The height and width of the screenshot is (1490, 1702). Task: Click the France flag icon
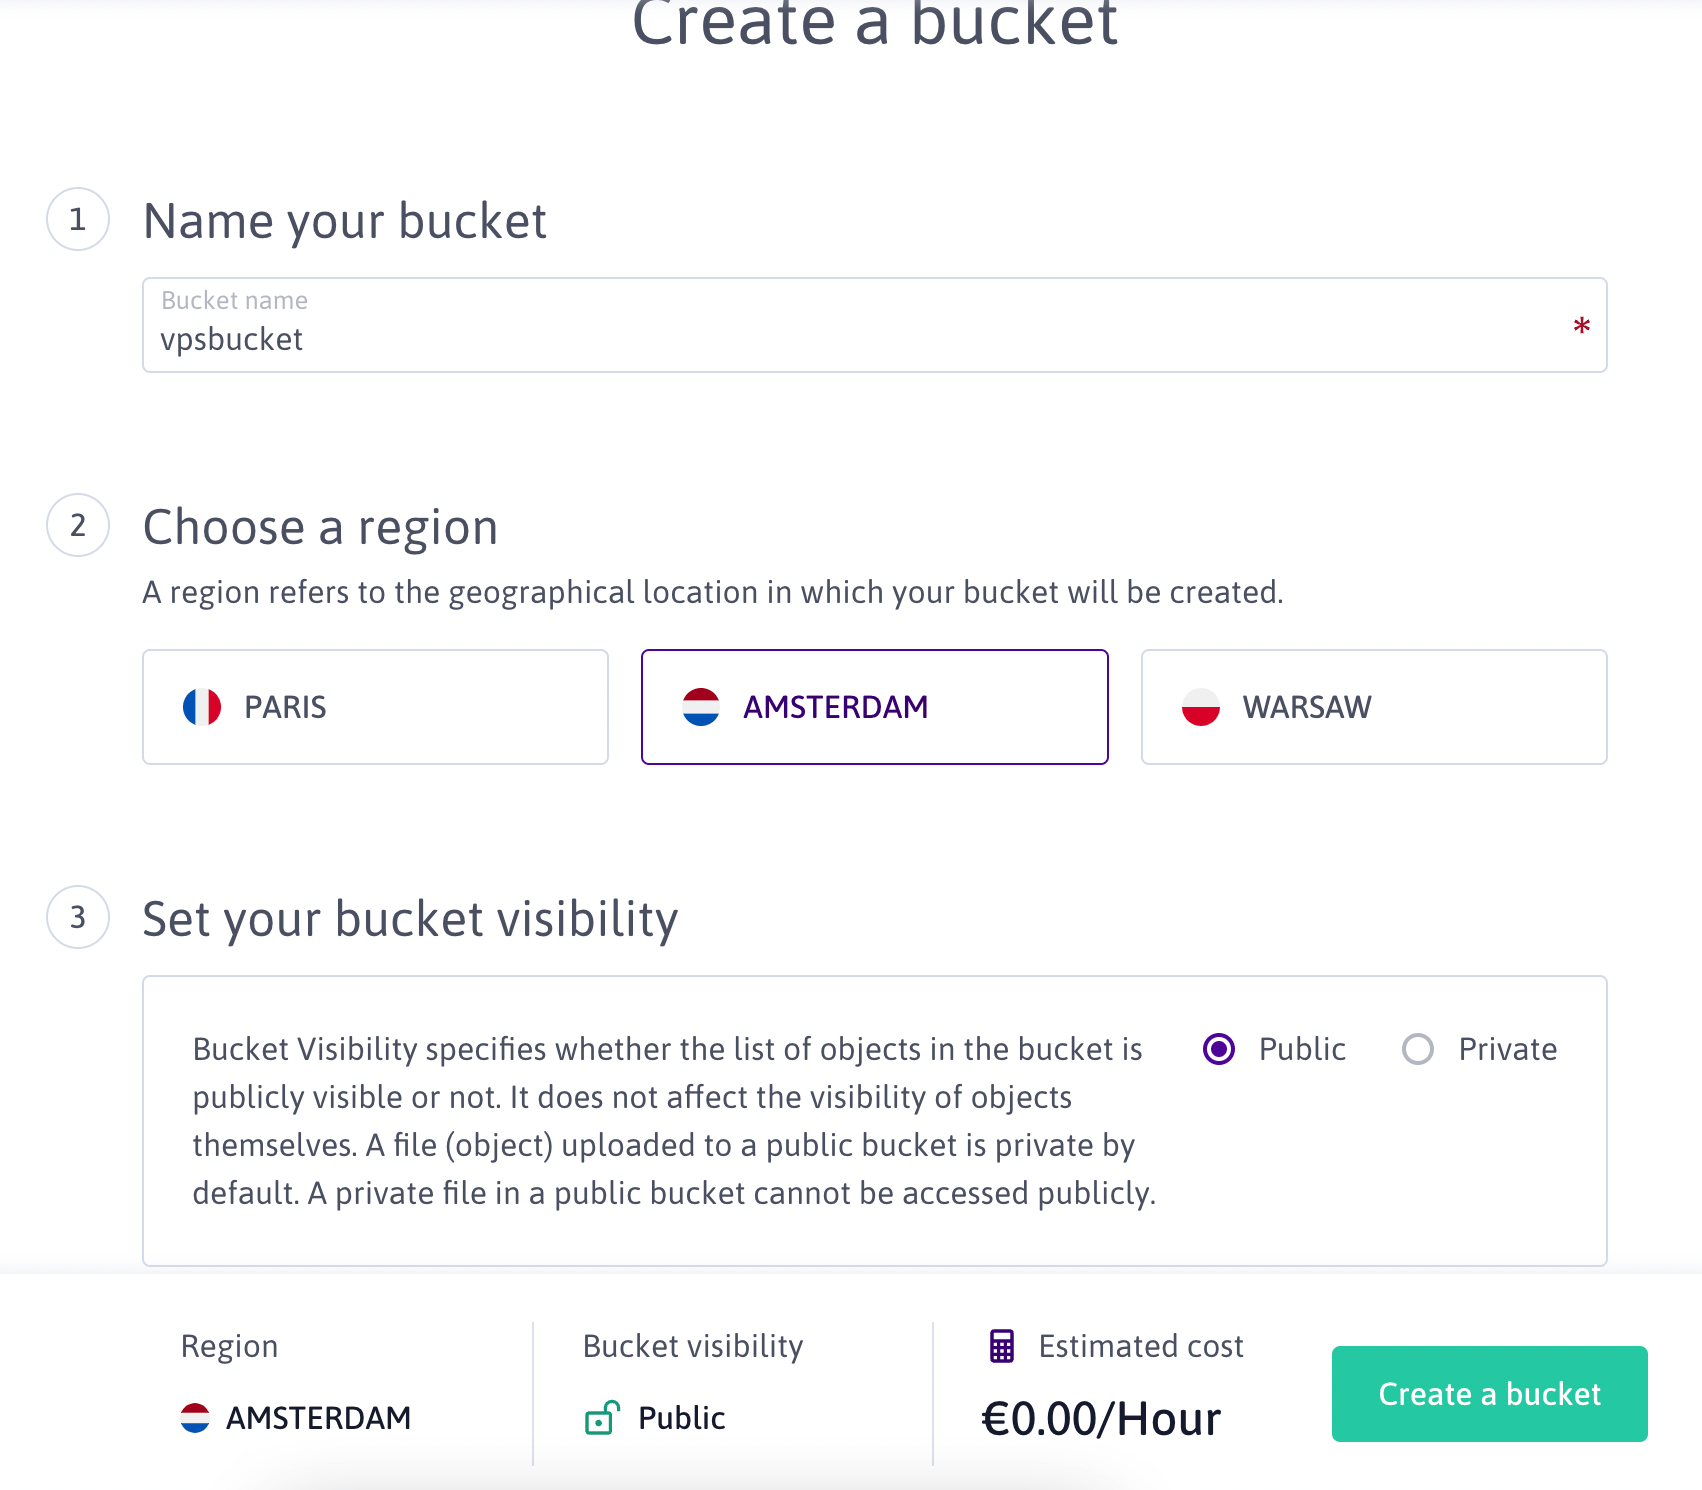coord(202,707)
